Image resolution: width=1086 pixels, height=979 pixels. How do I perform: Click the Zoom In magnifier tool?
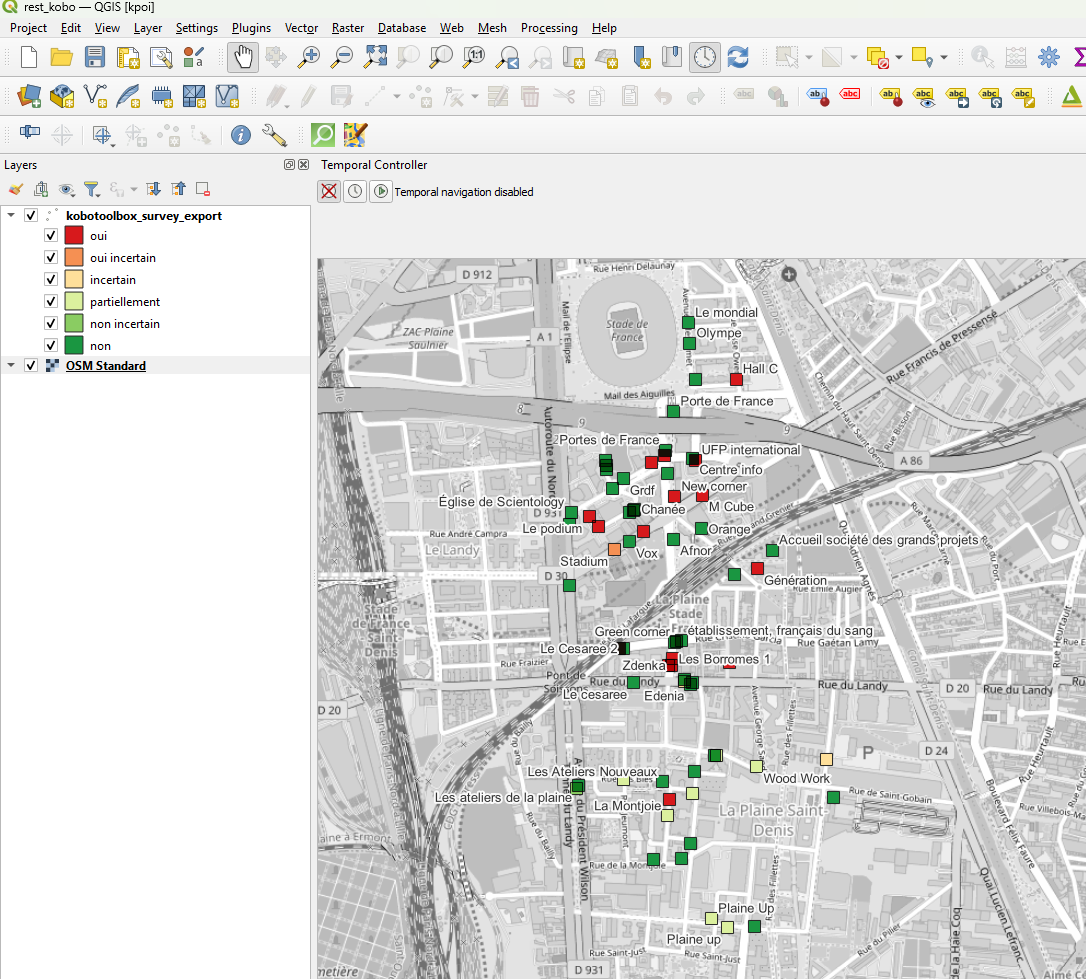point(309,57)
